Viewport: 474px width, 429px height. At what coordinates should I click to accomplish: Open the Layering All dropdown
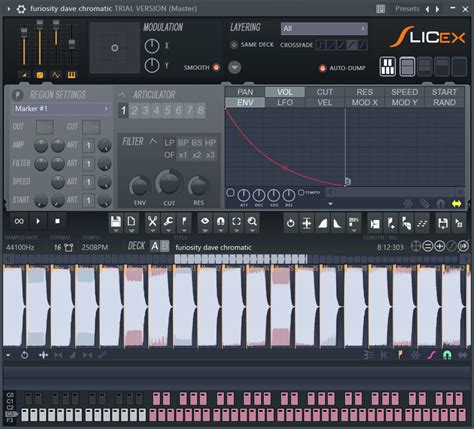click(x=324, y=29)
